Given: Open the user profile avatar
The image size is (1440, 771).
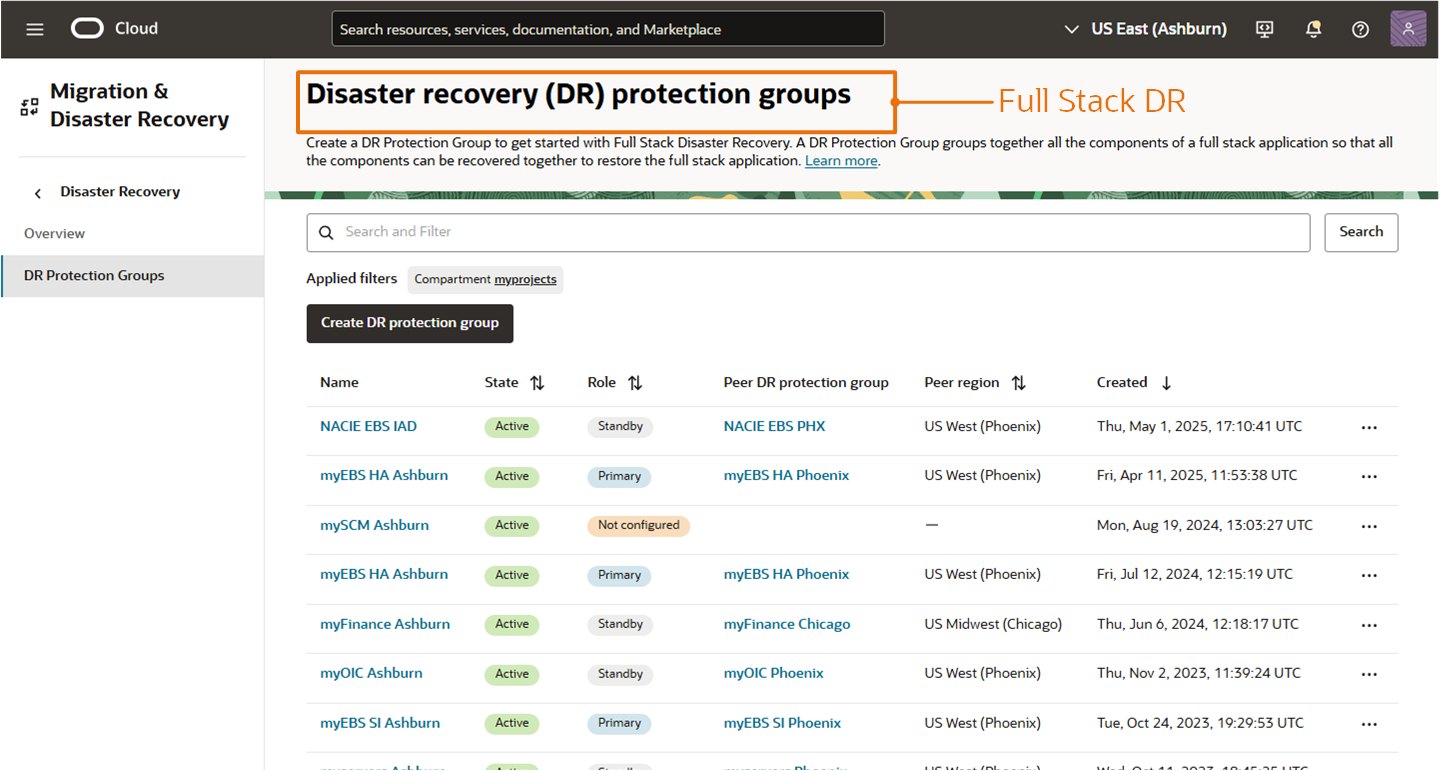Looking at the screenshot, I should (x=1408, y=29).
